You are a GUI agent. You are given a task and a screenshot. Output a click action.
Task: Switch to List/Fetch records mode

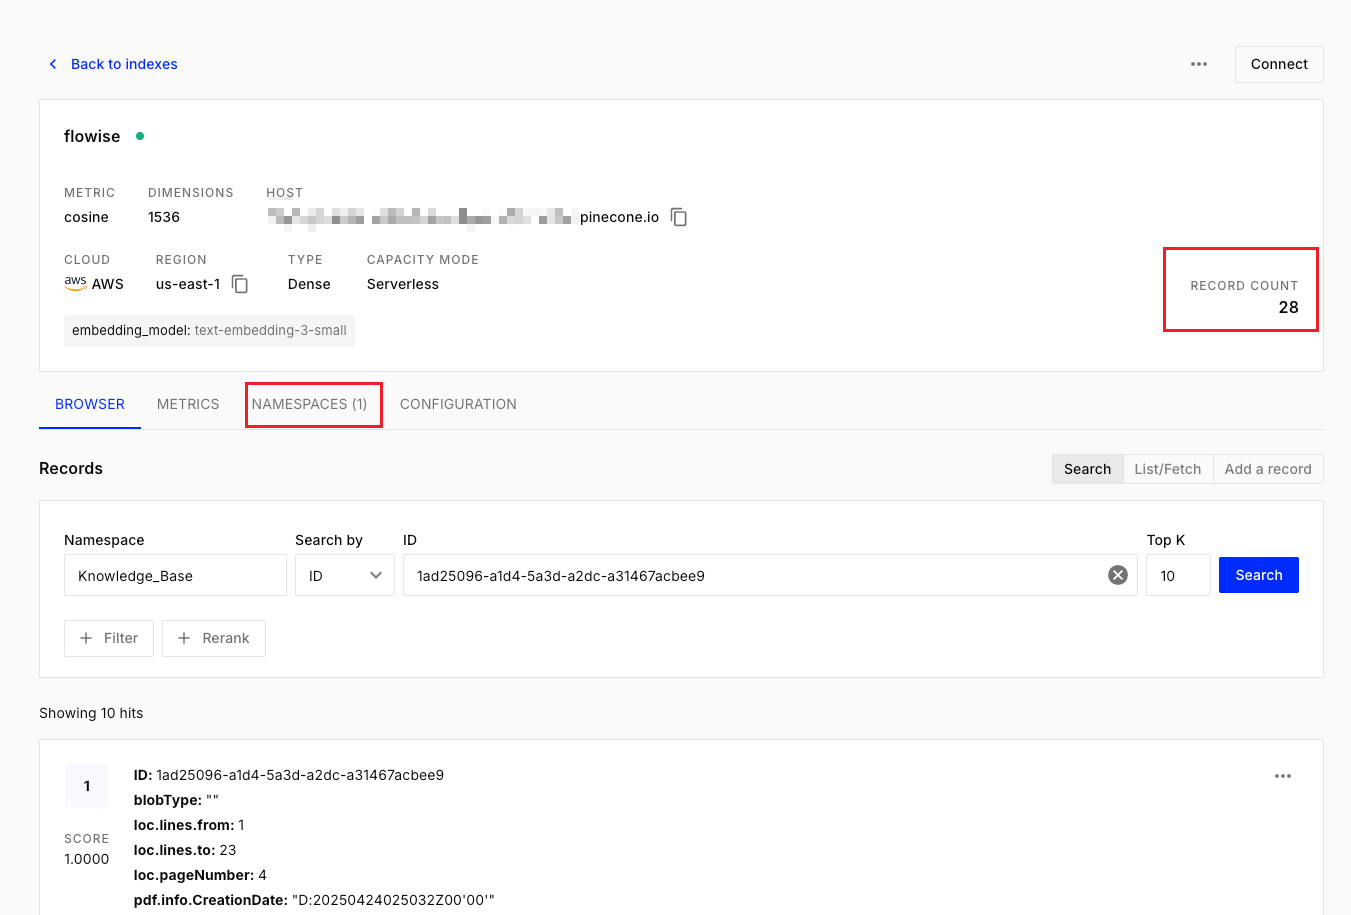(x=1167, y=469)
